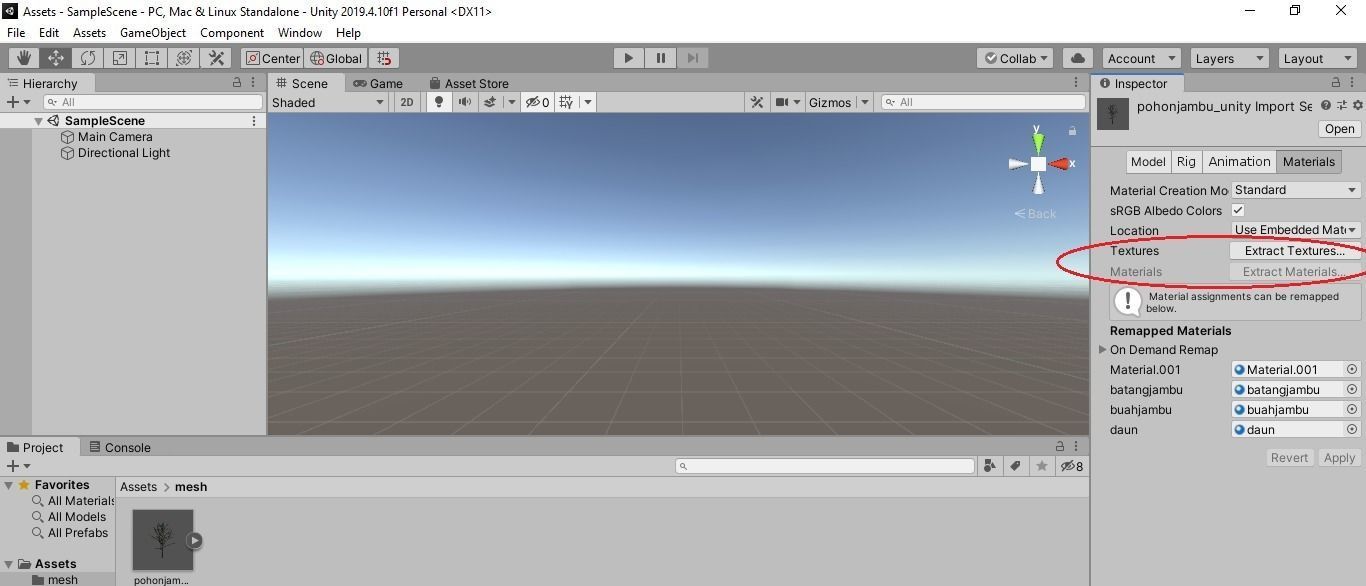Open the Account dropdown
1366x586 pixels.
(x=1141, y=58)
